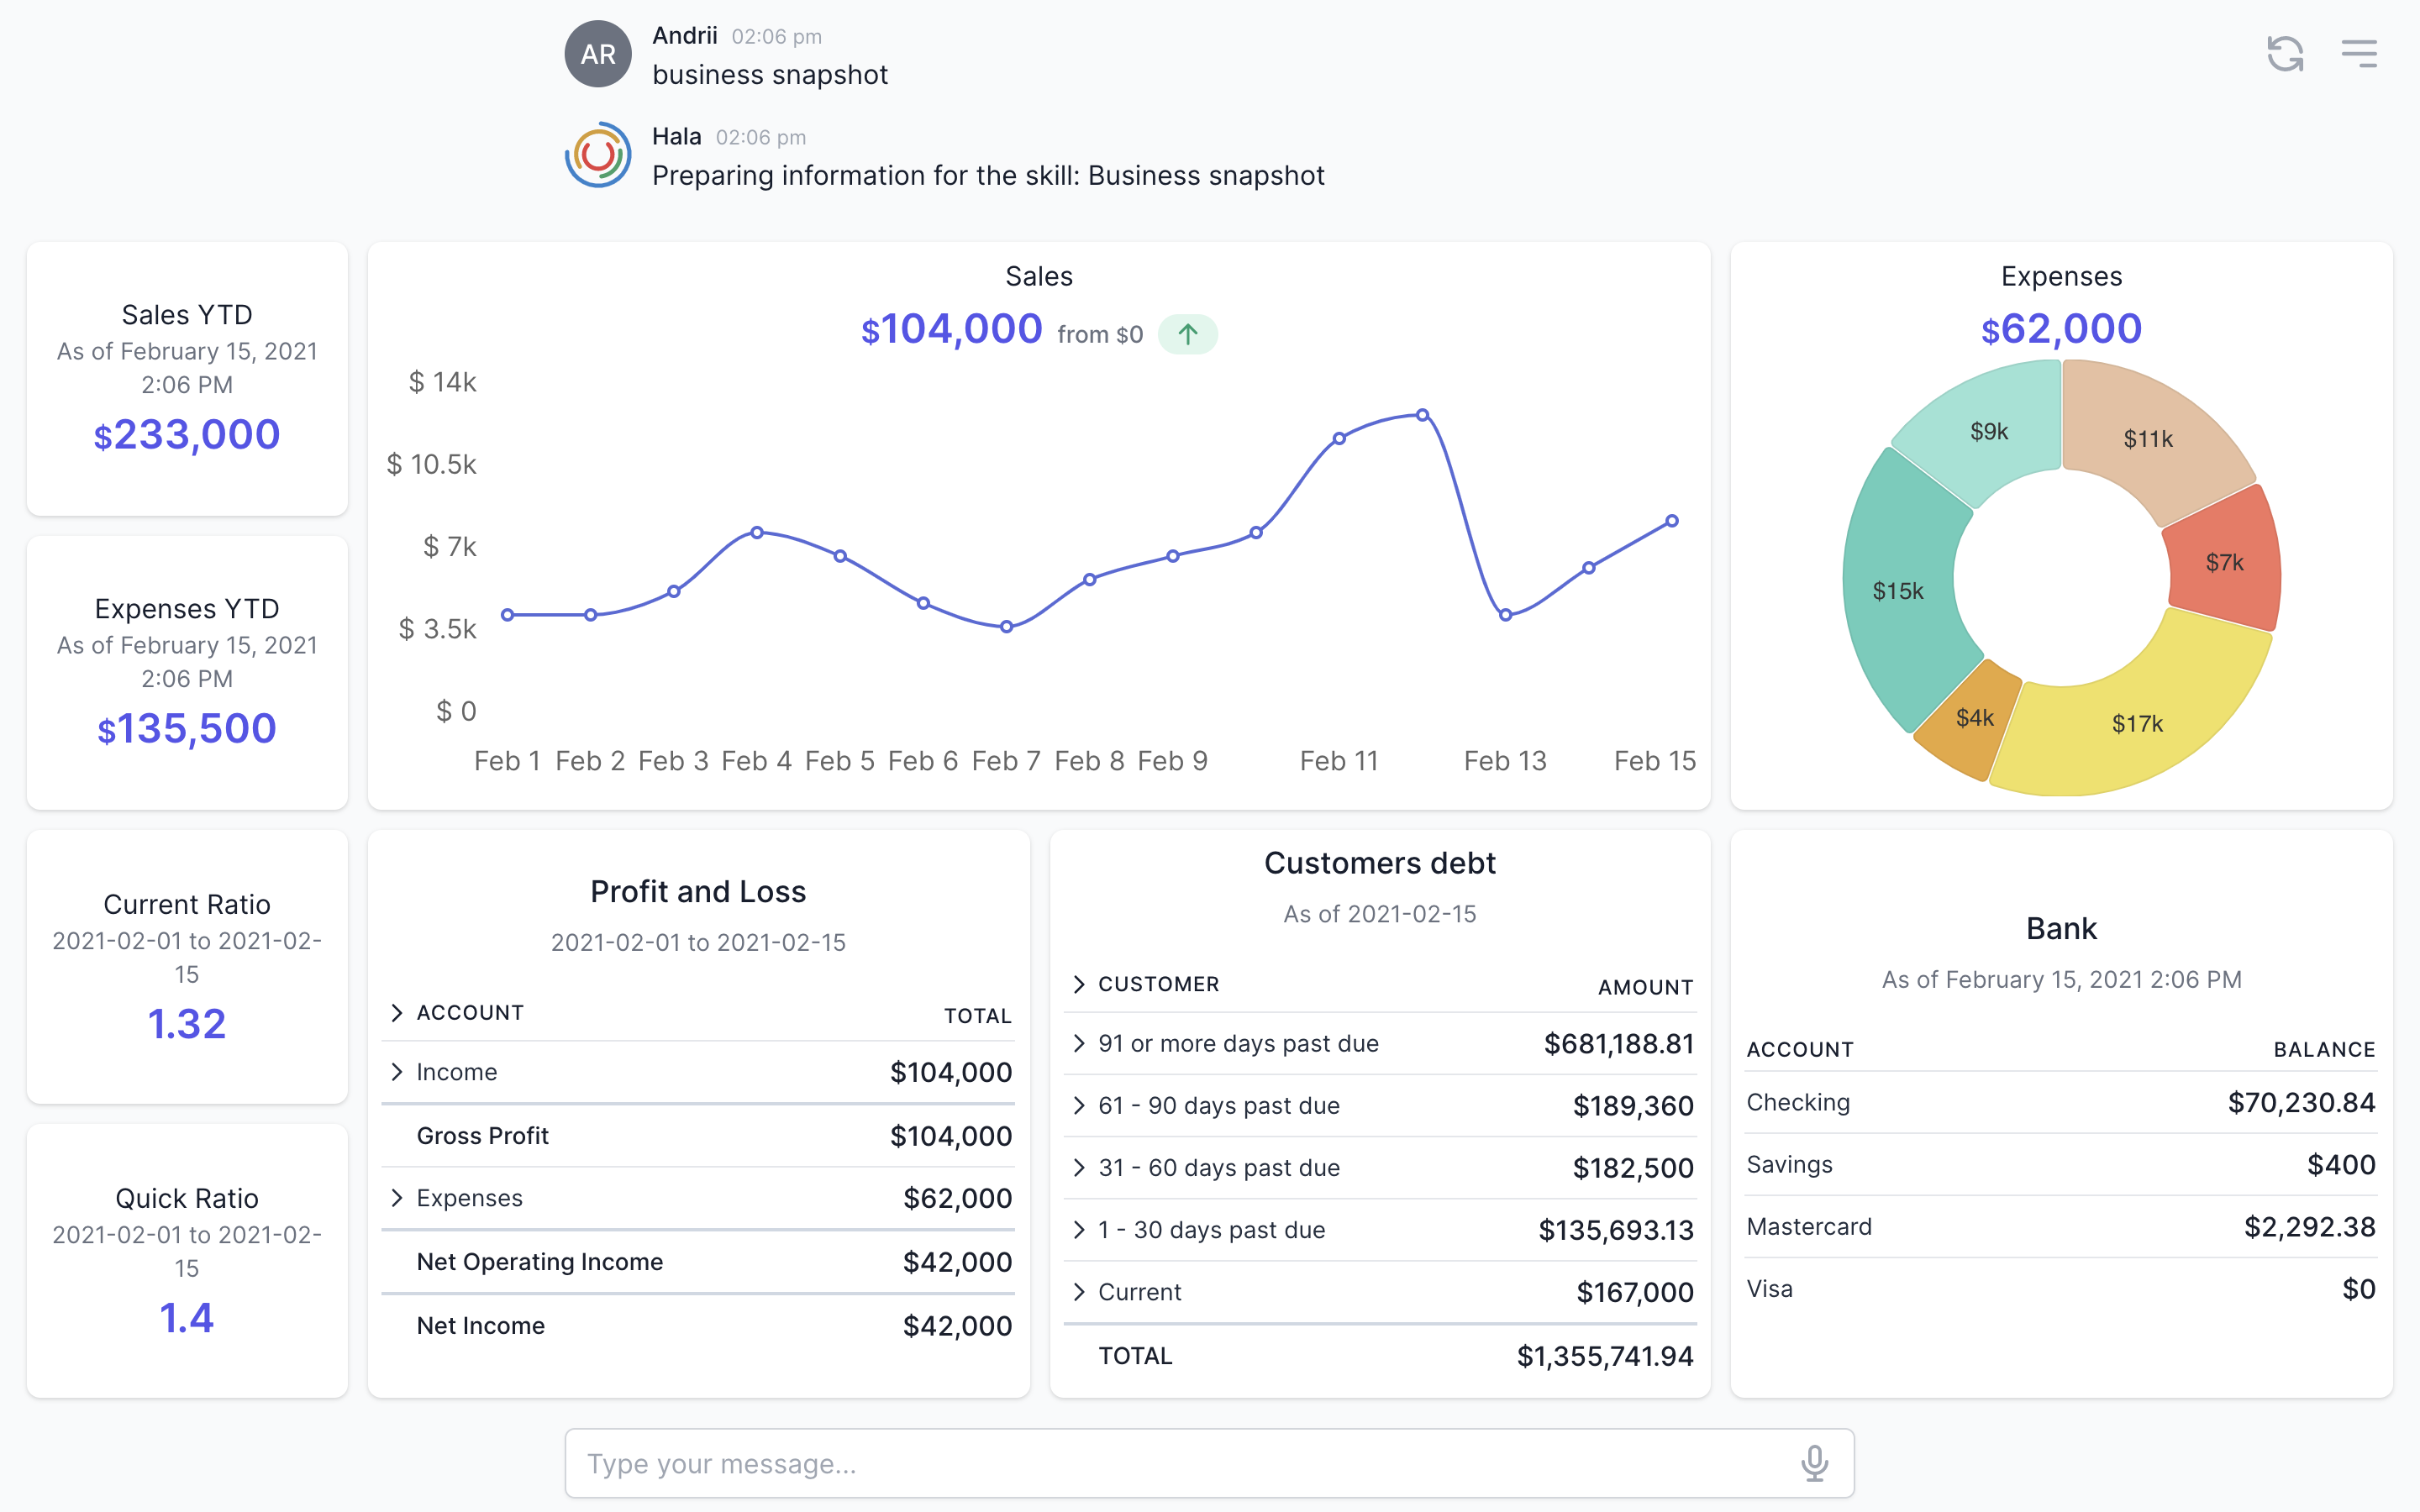2420x1512 pixels.
Task: Click the $681,188.81 amount
Action: tap(1619, 1044)
